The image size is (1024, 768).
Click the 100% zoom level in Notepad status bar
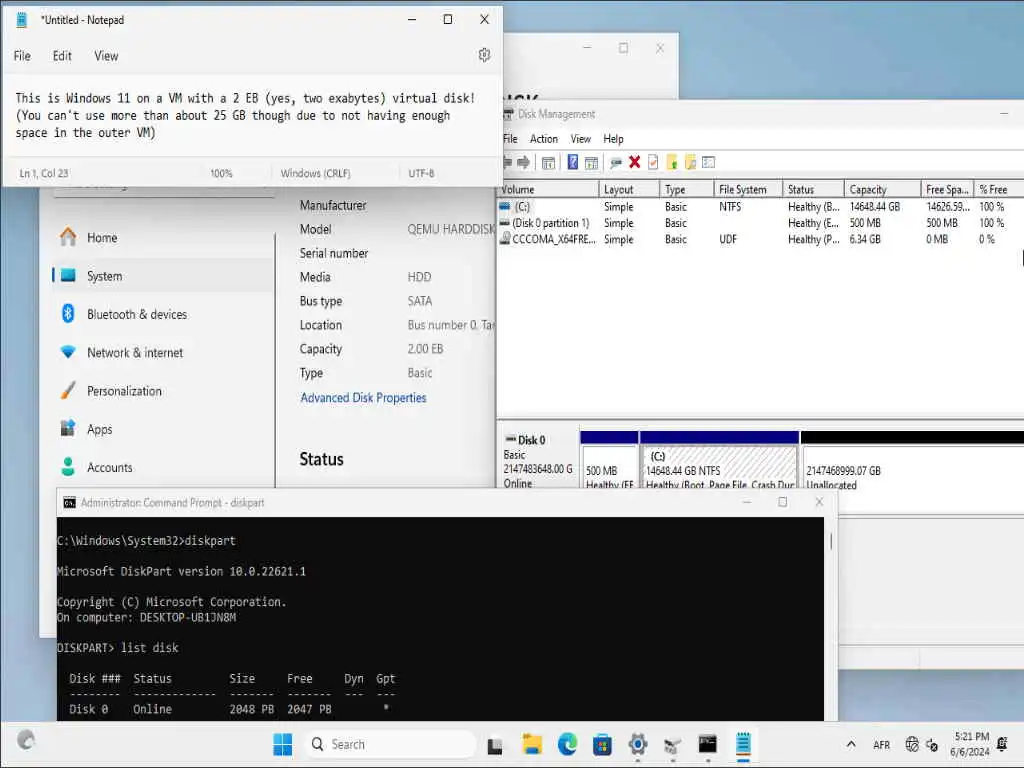coord(221,174)
